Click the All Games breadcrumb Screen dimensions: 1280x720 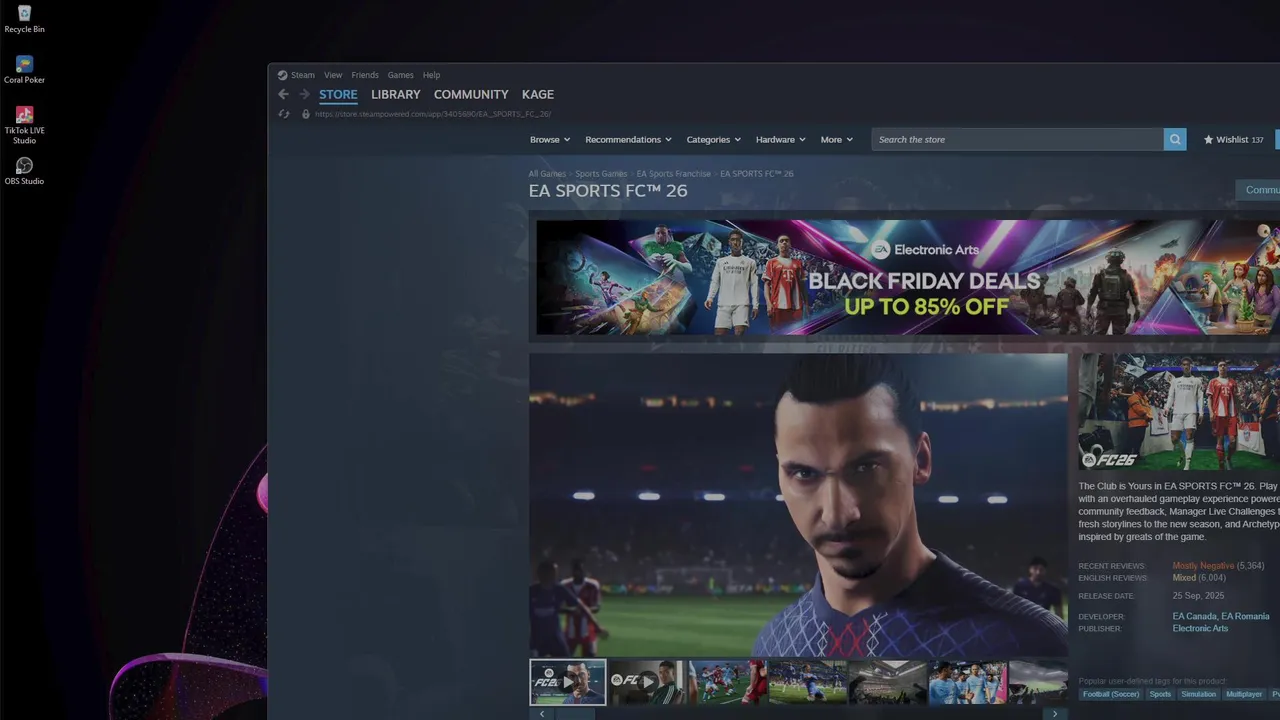547,174
